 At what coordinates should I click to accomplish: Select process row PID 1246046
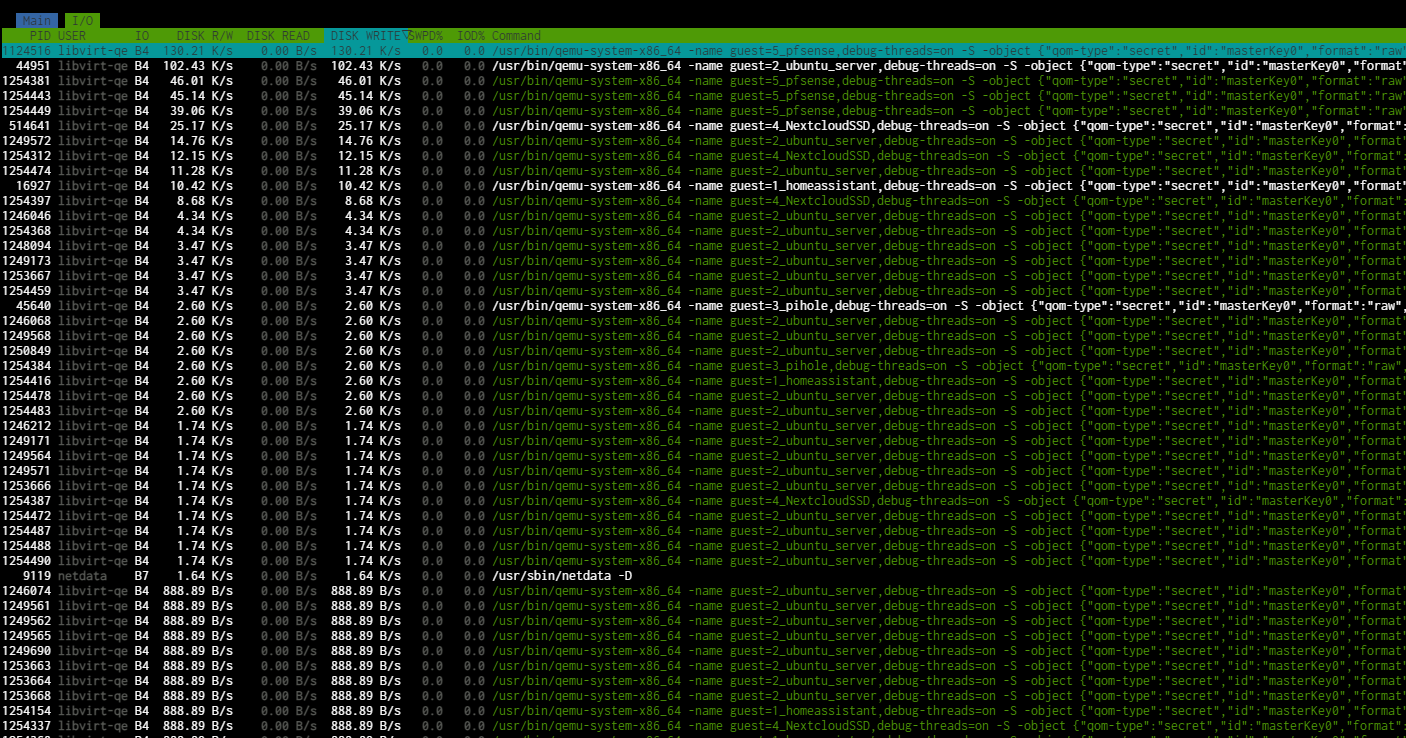tap(703, 216)
